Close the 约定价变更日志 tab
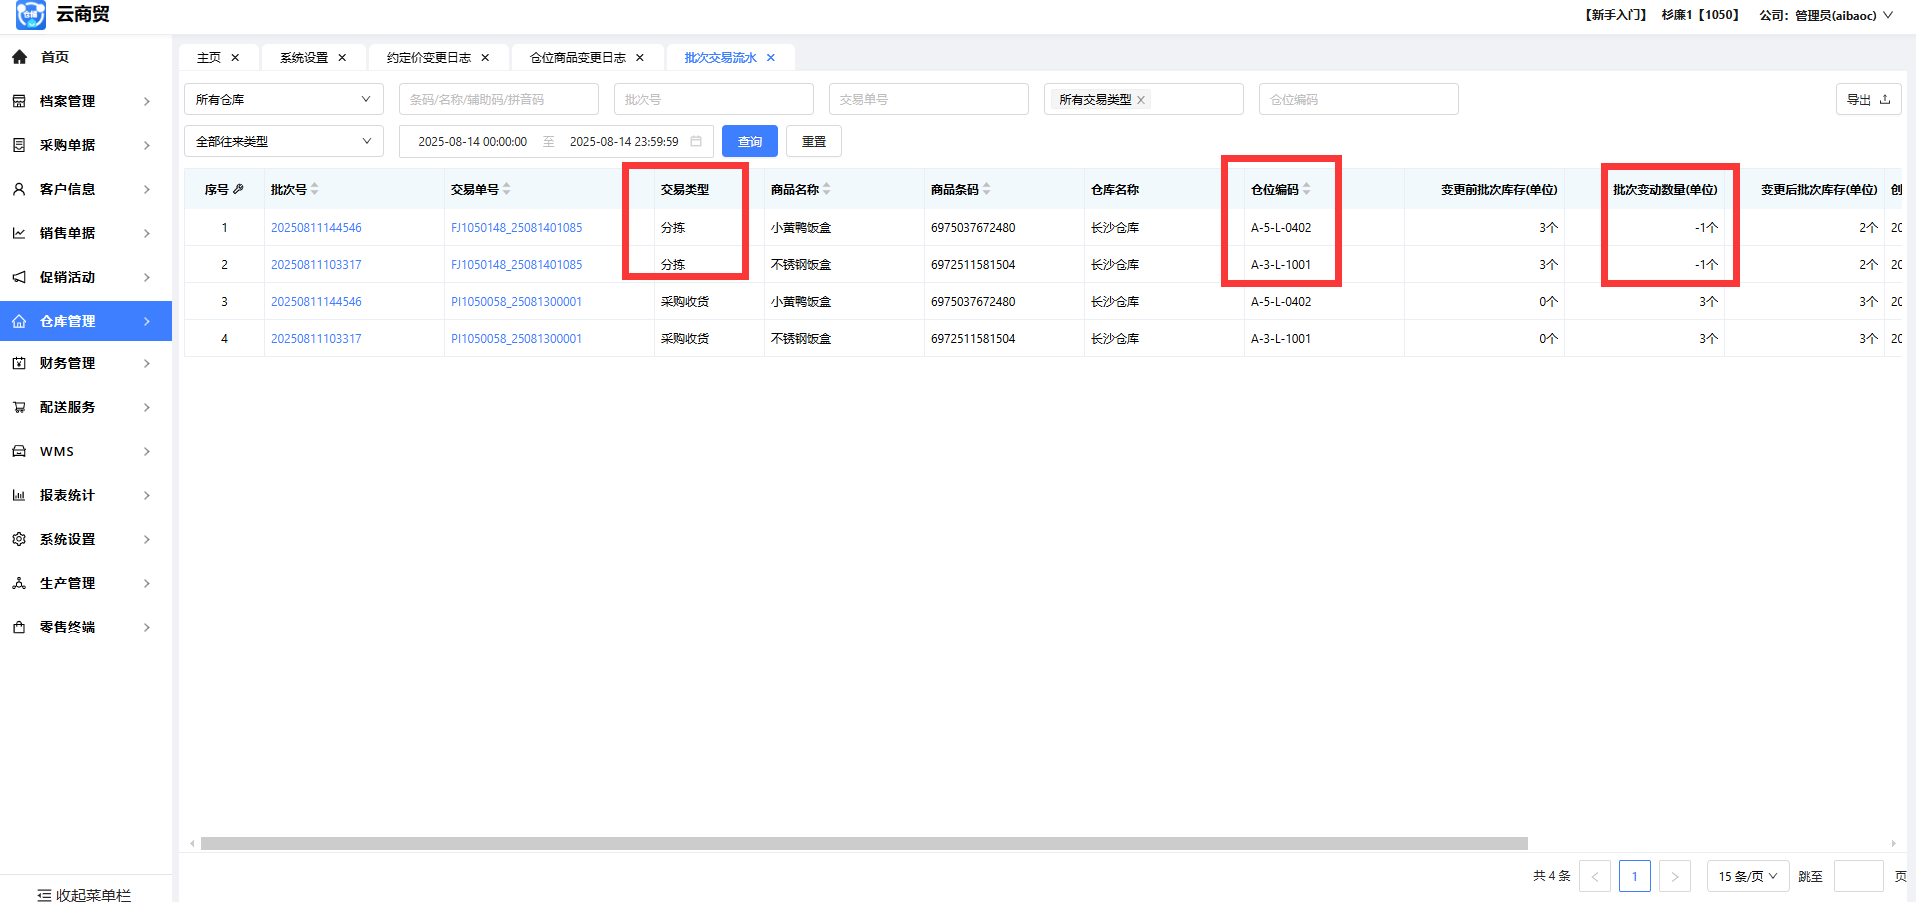The height and width of the screenshot is (902, 1916). point(485,58)
